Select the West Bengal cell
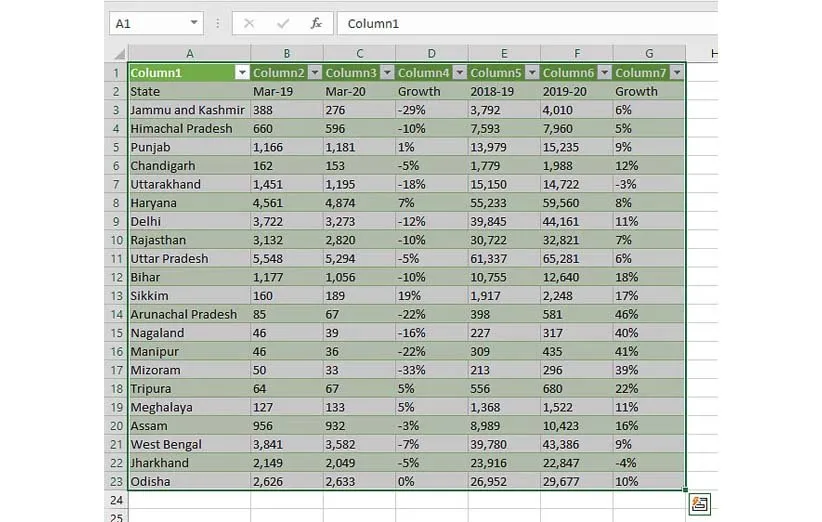This screenshot has width=822, height=522. pos(189,444)
